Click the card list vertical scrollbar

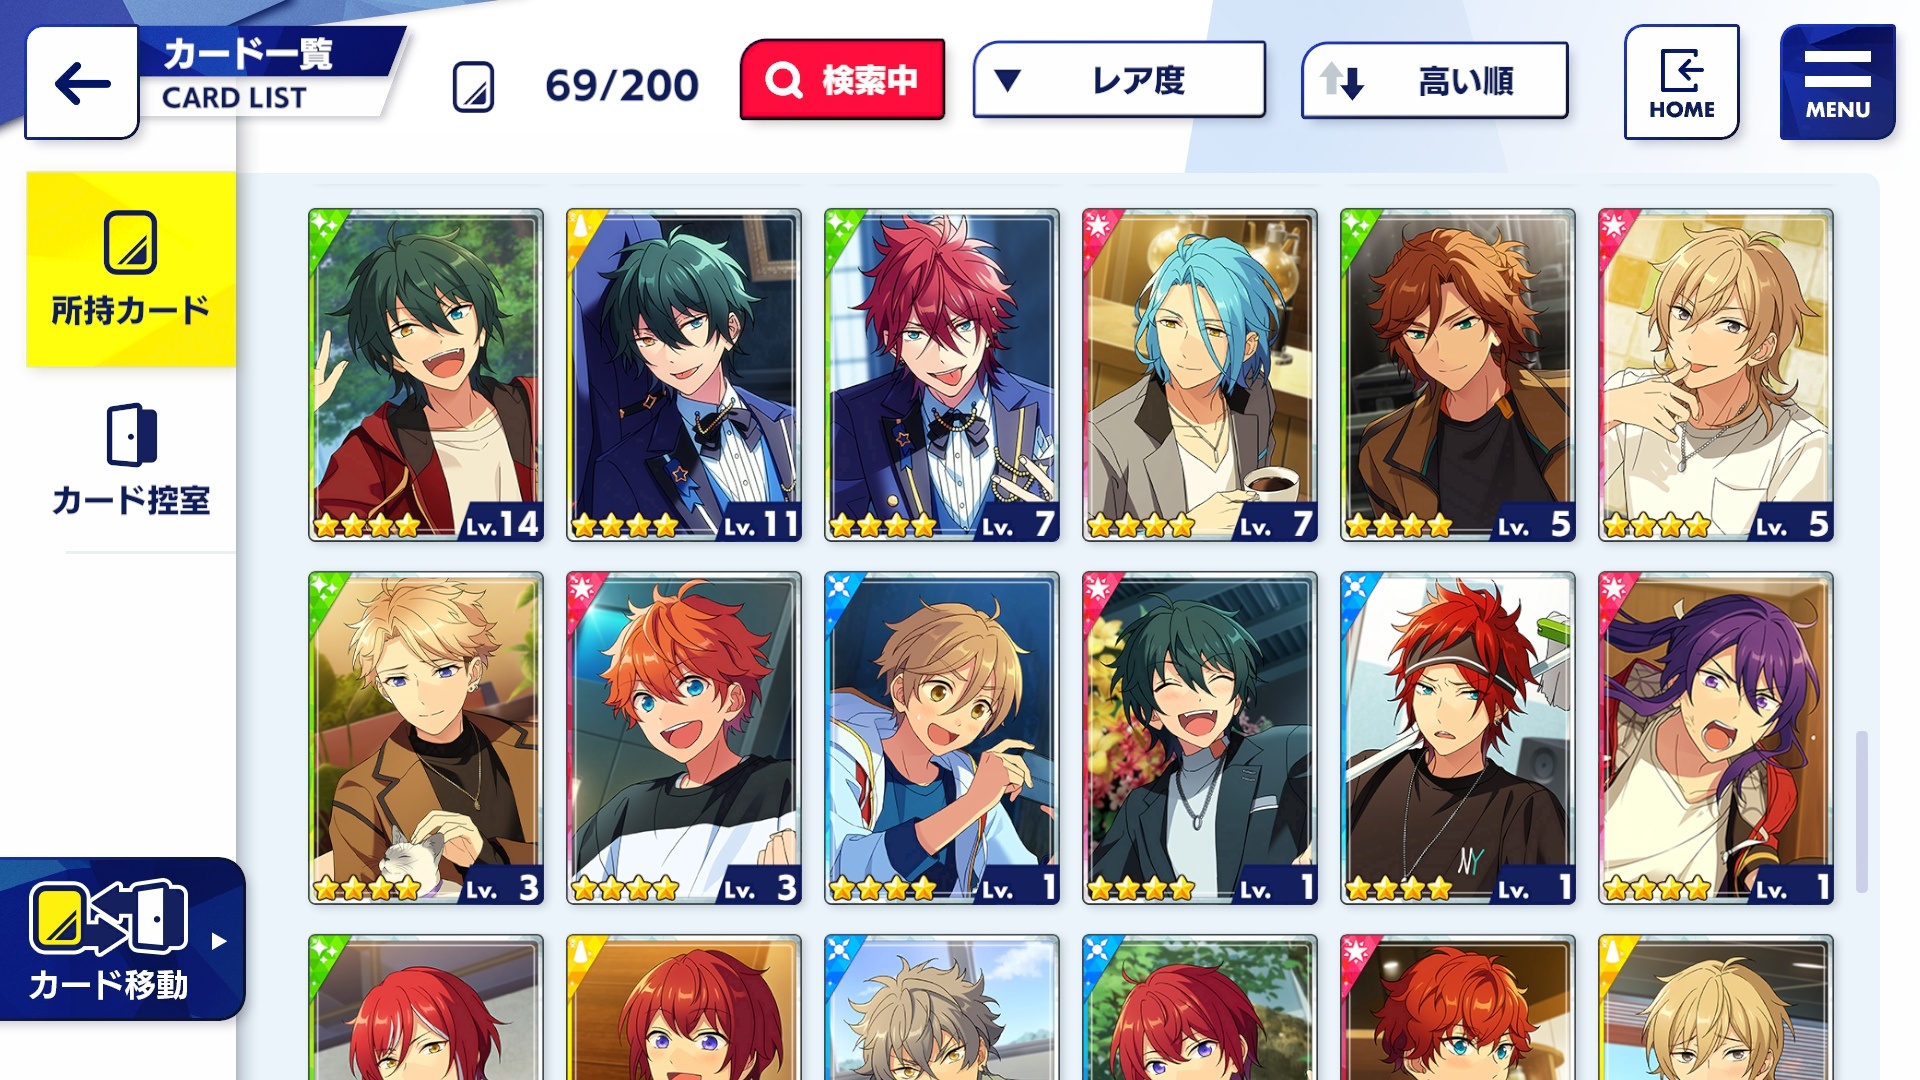pos(1861,811)
